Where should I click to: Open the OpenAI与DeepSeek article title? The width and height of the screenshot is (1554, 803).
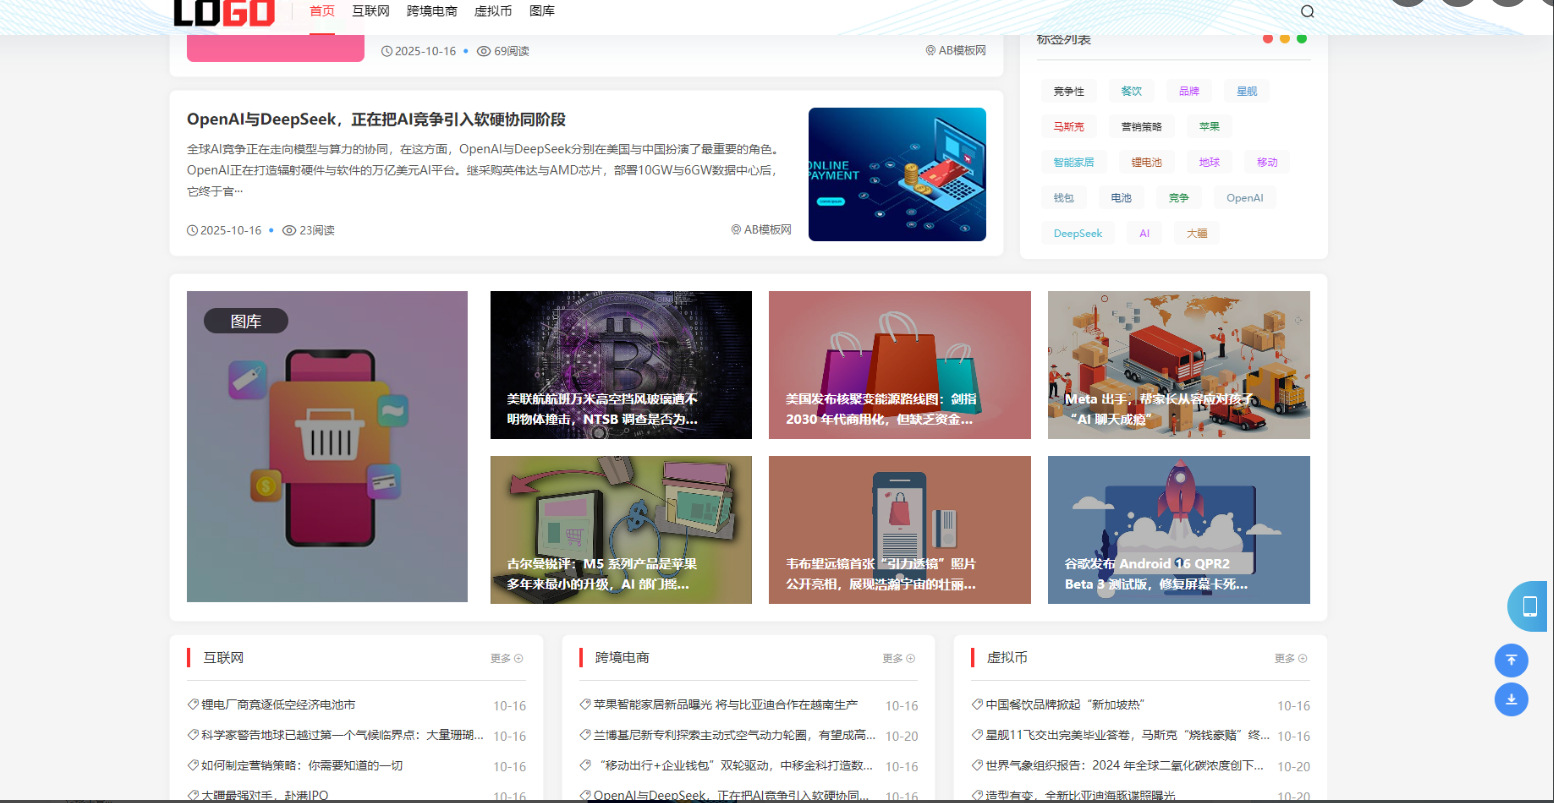376,119
